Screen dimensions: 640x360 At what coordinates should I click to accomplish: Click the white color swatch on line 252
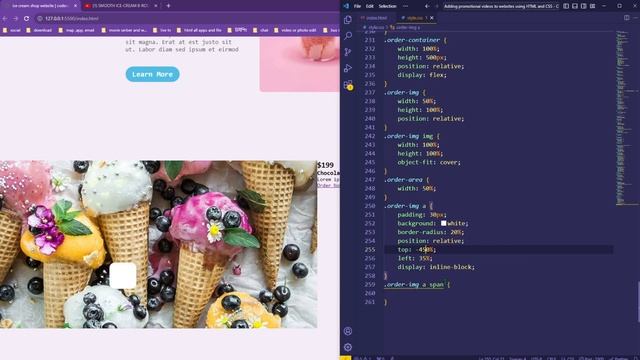pos(443,223)
